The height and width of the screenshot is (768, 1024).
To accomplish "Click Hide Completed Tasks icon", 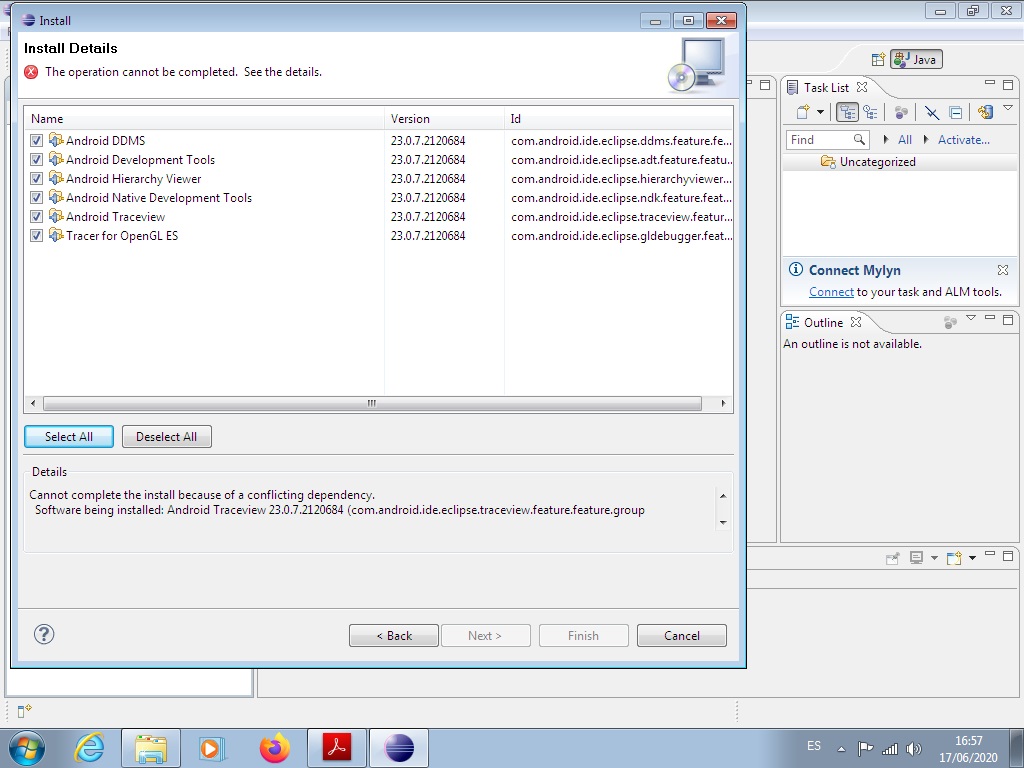I will click(932, 112).
